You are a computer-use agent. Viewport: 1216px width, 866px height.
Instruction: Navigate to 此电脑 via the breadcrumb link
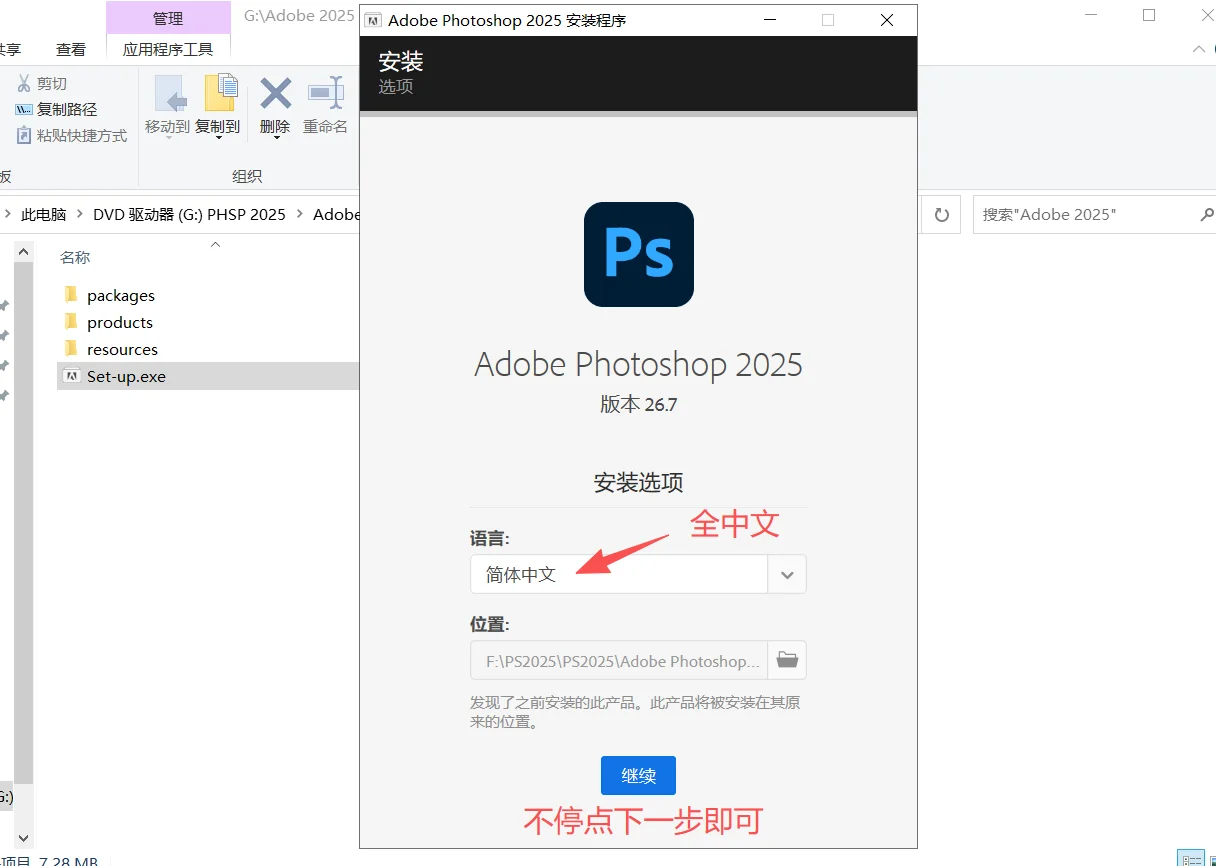click(x=44, y=214)
